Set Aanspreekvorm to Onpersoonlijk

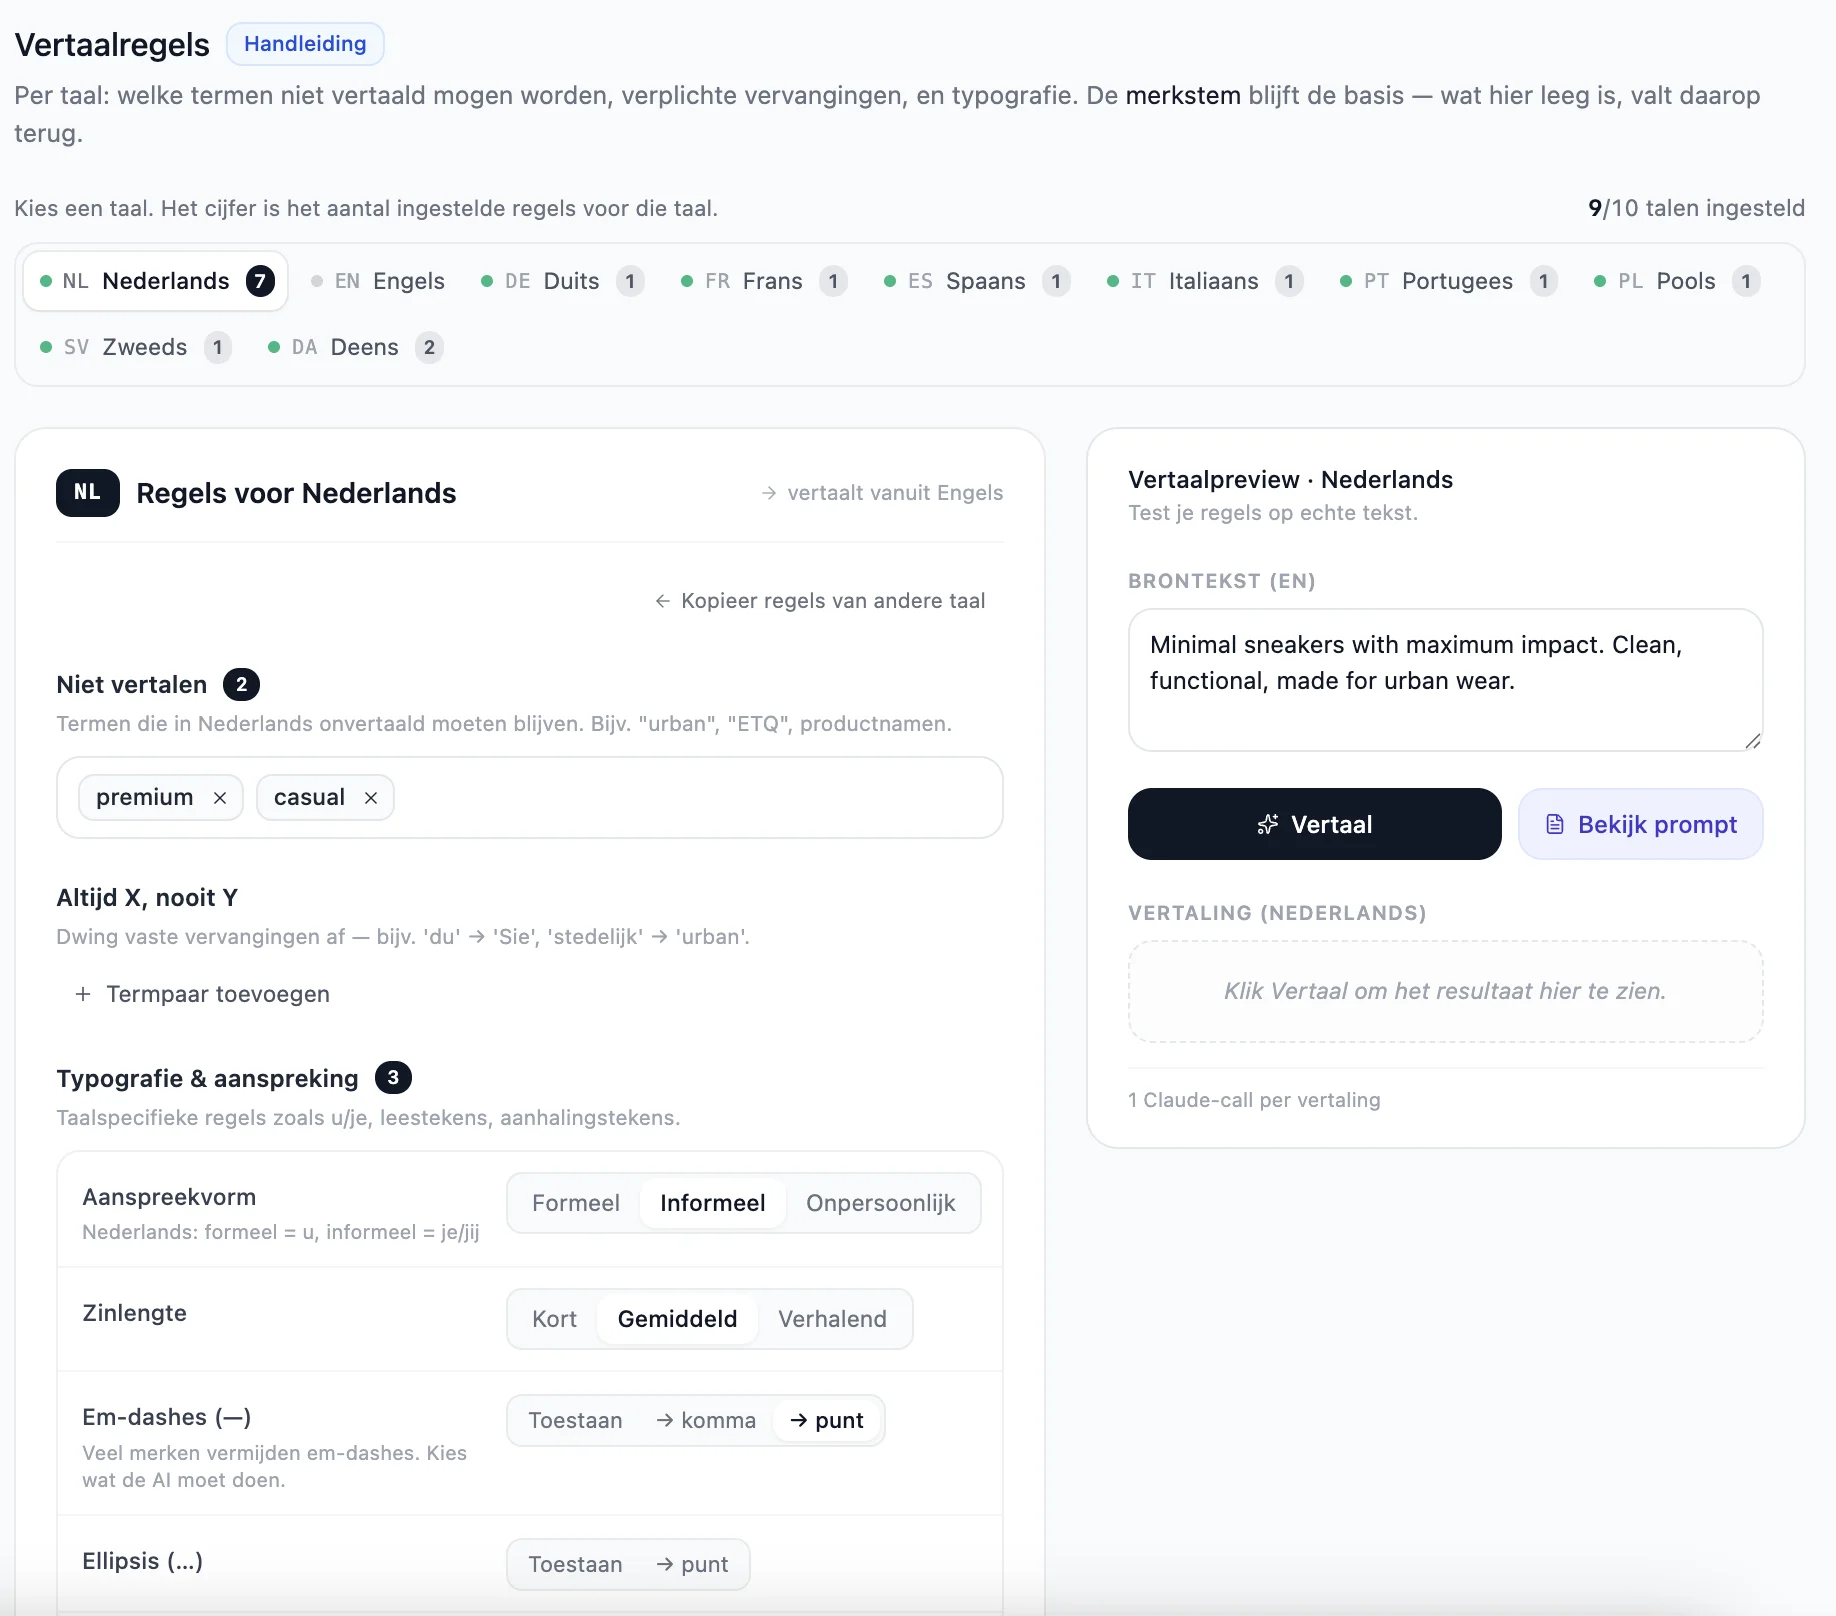tap(881, 1203)
